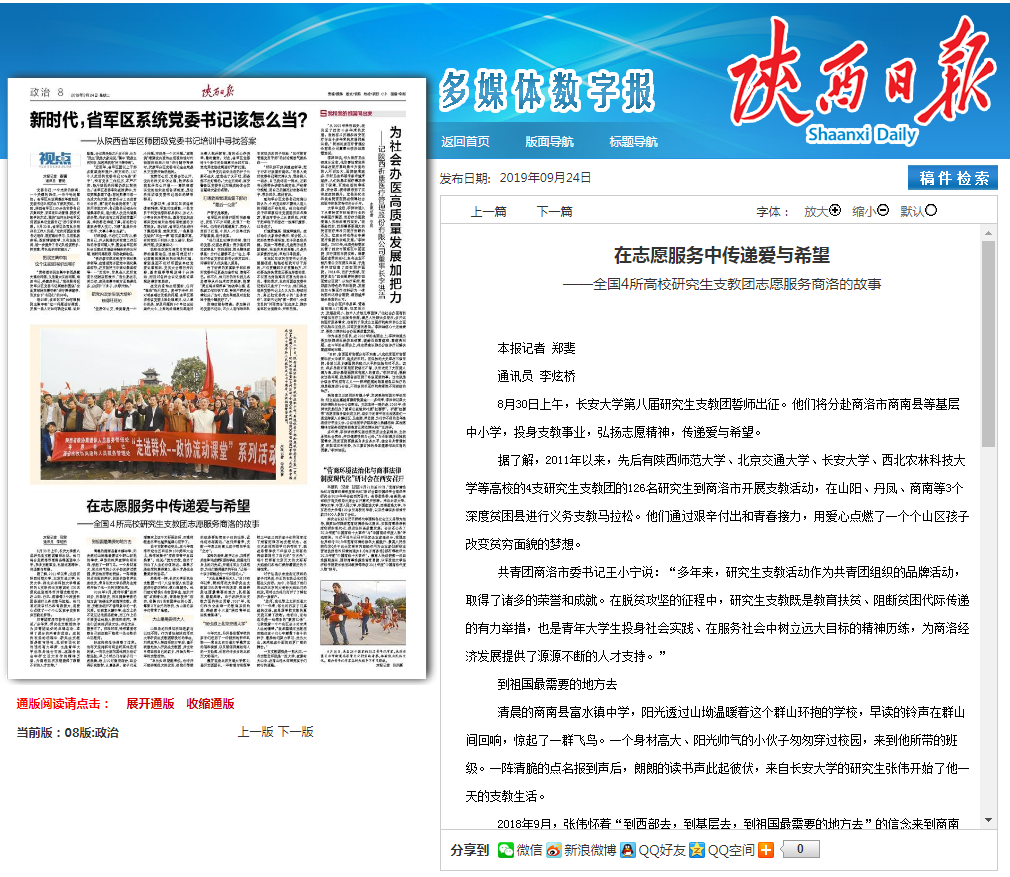Click the 放大 font enlarge plus icon
The height and width of the screenshot is (877, 1010).
click(x=835, y=211)
